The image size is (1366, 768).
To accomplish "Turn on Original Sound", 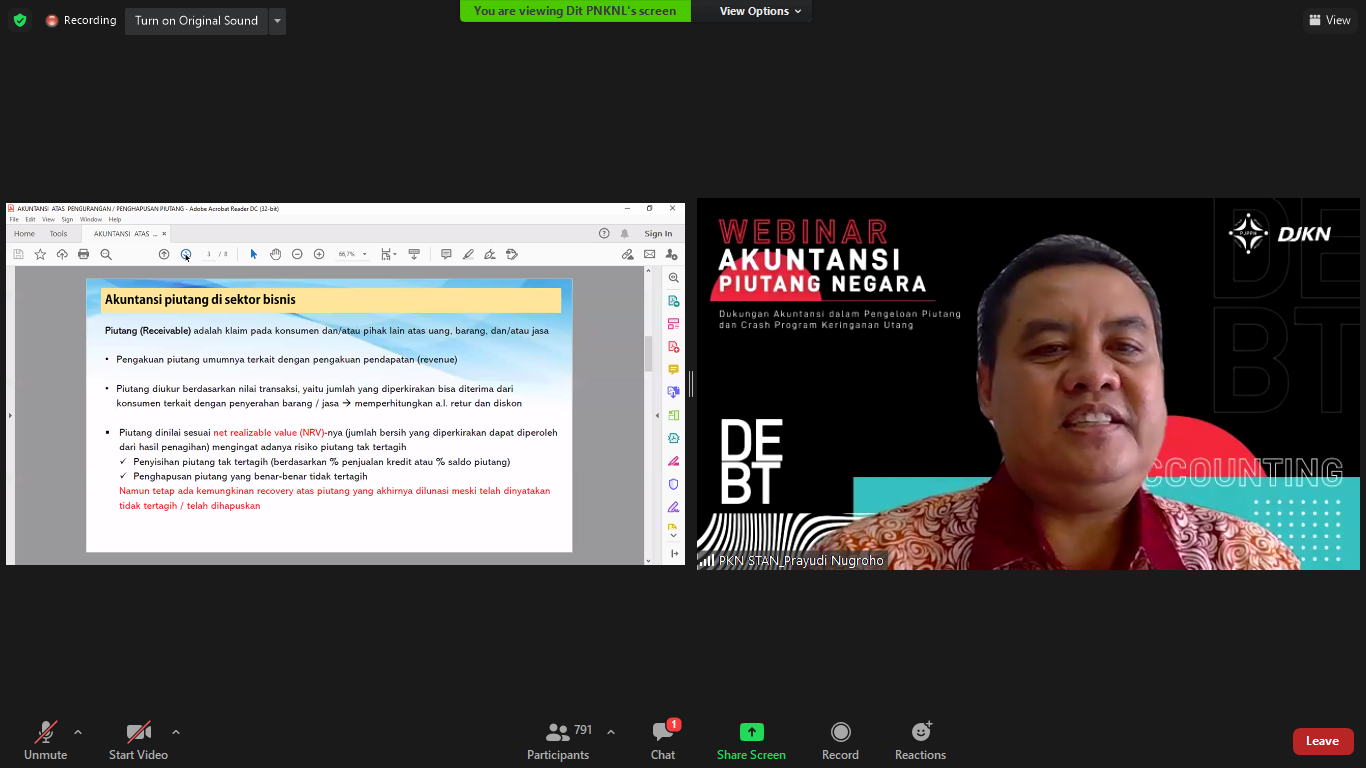I will [196, 21].
